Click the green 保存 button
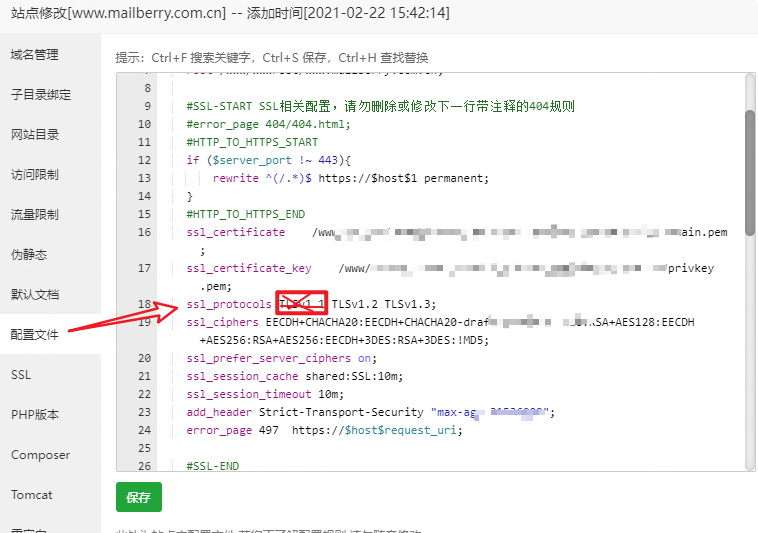 (x=139, y=497)
